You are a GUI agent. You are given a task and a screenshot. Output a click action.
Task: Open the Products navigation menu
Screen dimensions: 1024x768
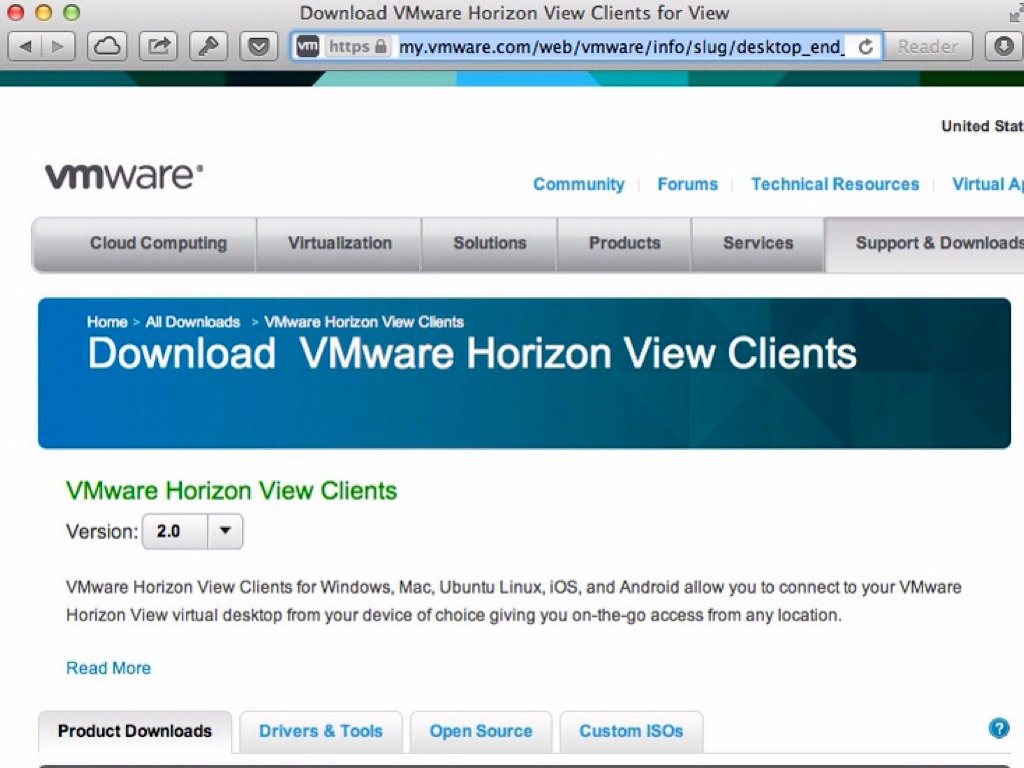[x=624, y=243]
